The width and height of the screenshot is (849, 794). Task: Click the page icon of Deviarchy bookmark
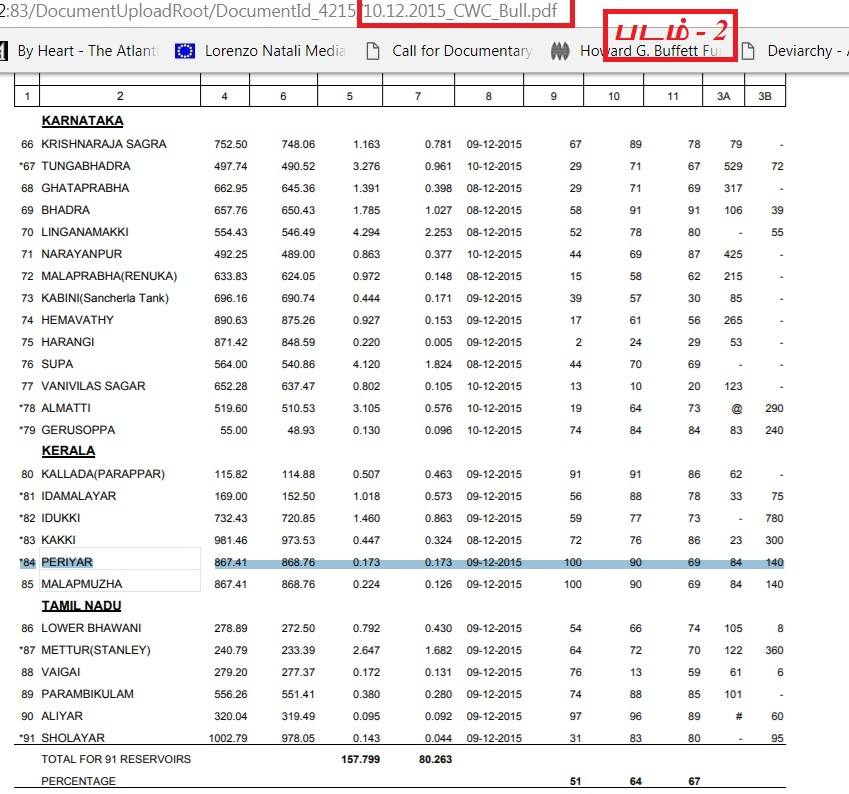[748, 51]
